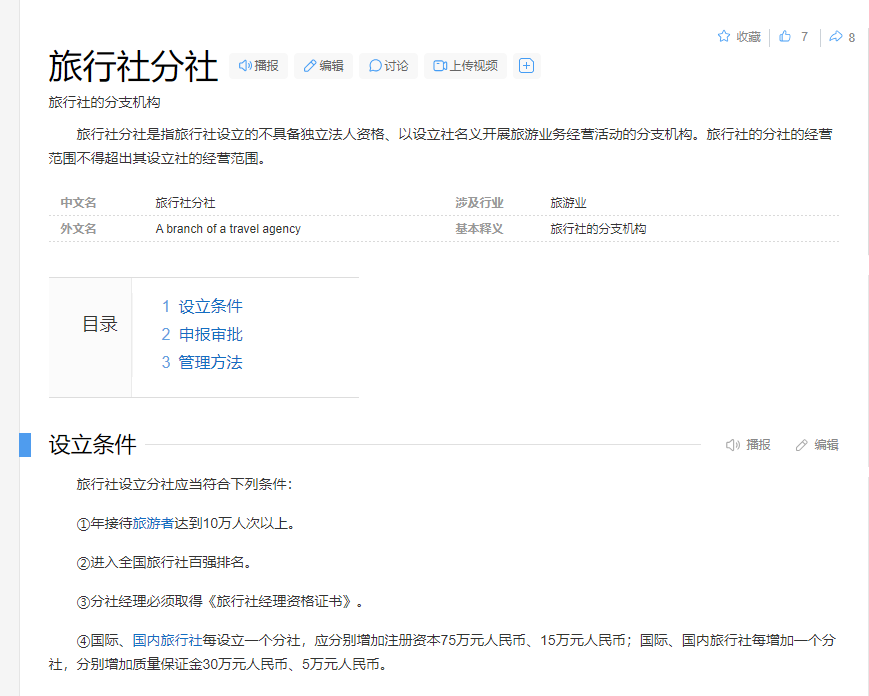This screenshot has height=696, width=869.
Task: Click the 旅游业 industry value in the info table
Action: (568, 203)
